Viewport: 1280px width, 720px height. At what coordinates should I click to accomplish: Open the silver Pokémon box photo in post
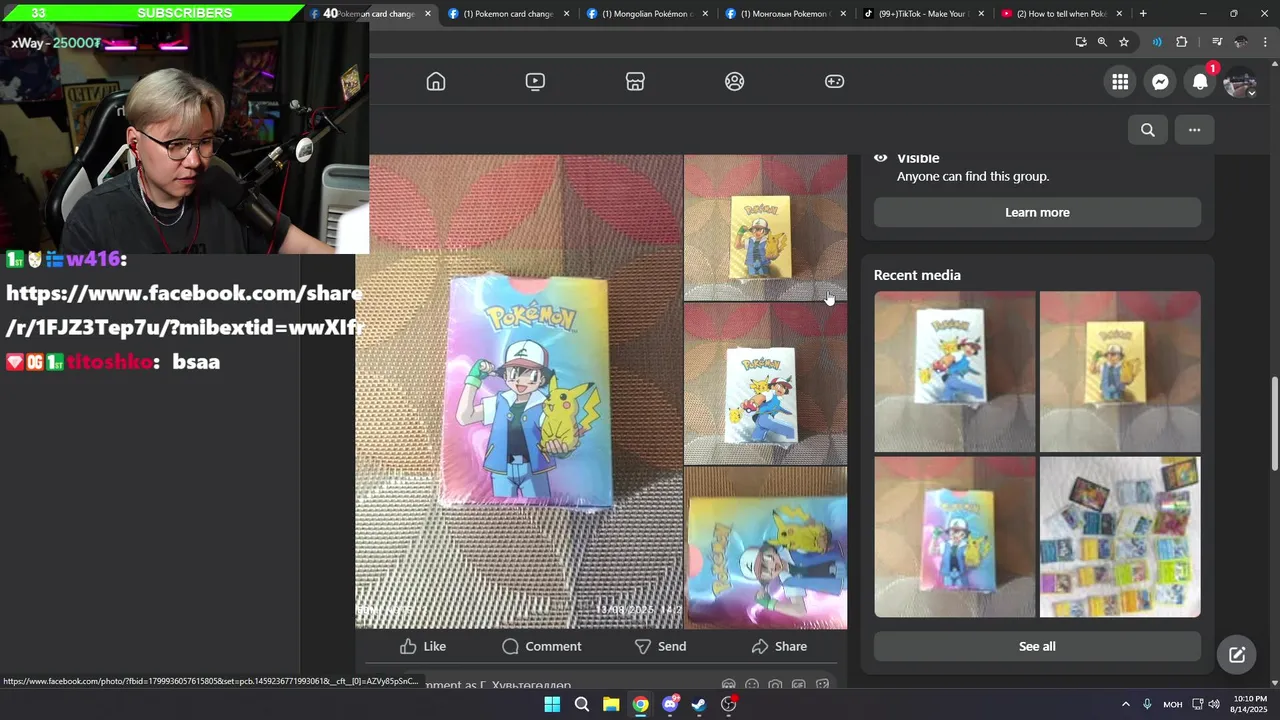pos(765,384)
